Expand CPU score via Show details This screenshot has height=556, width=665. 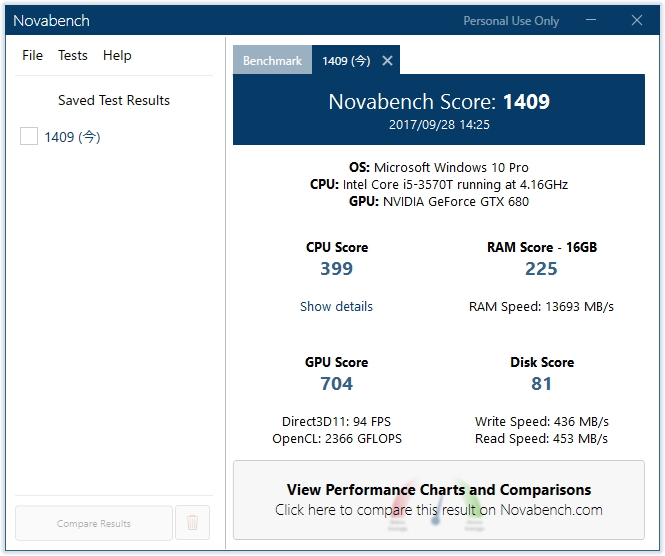click(336, 306)
